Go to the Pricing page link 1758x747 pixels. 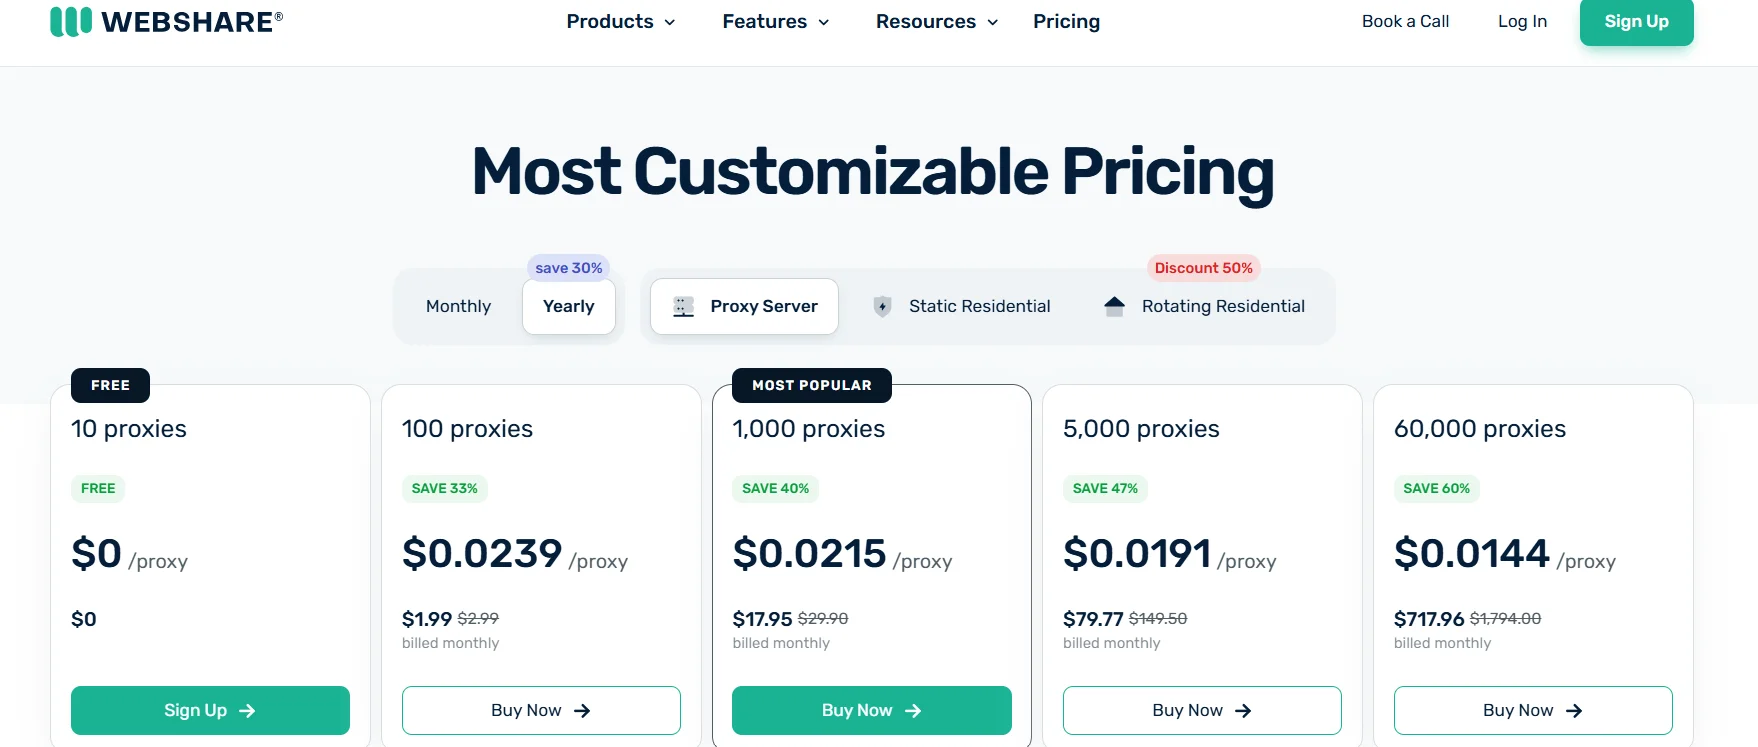pos(1066,21)
